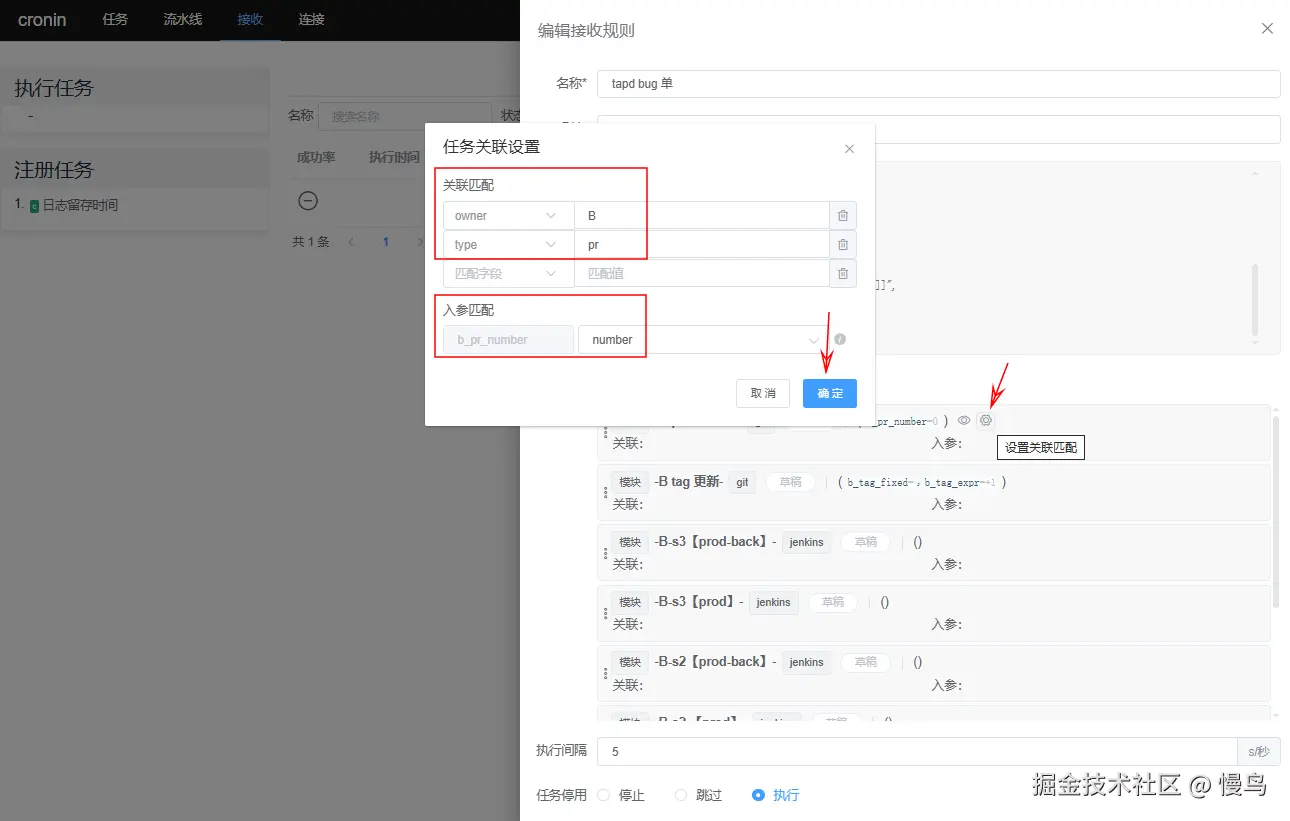
Task: Switch to the 接收 tab
Action: click(x=250, y=19)
